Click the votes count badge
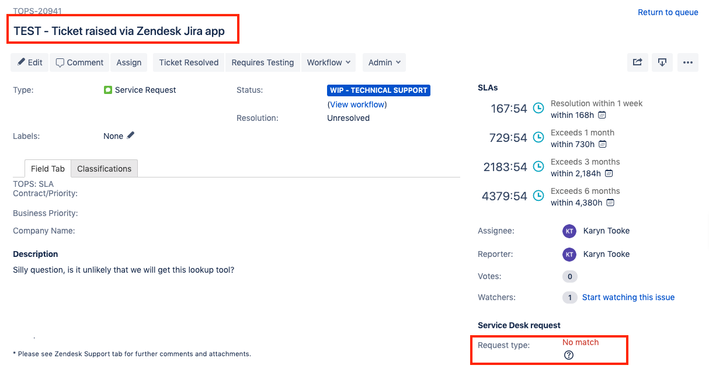This screenshot has height=369, width=709. click(x=570, y=276)
